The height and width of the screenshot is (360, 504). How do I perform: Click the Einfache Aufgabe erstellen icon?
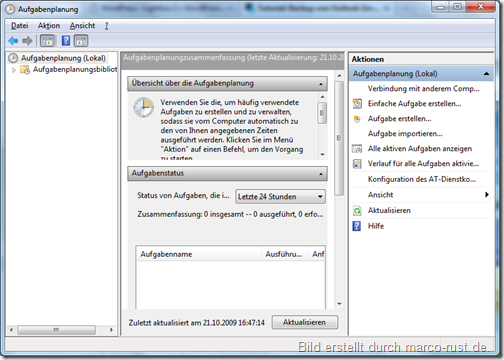[357, 104]
